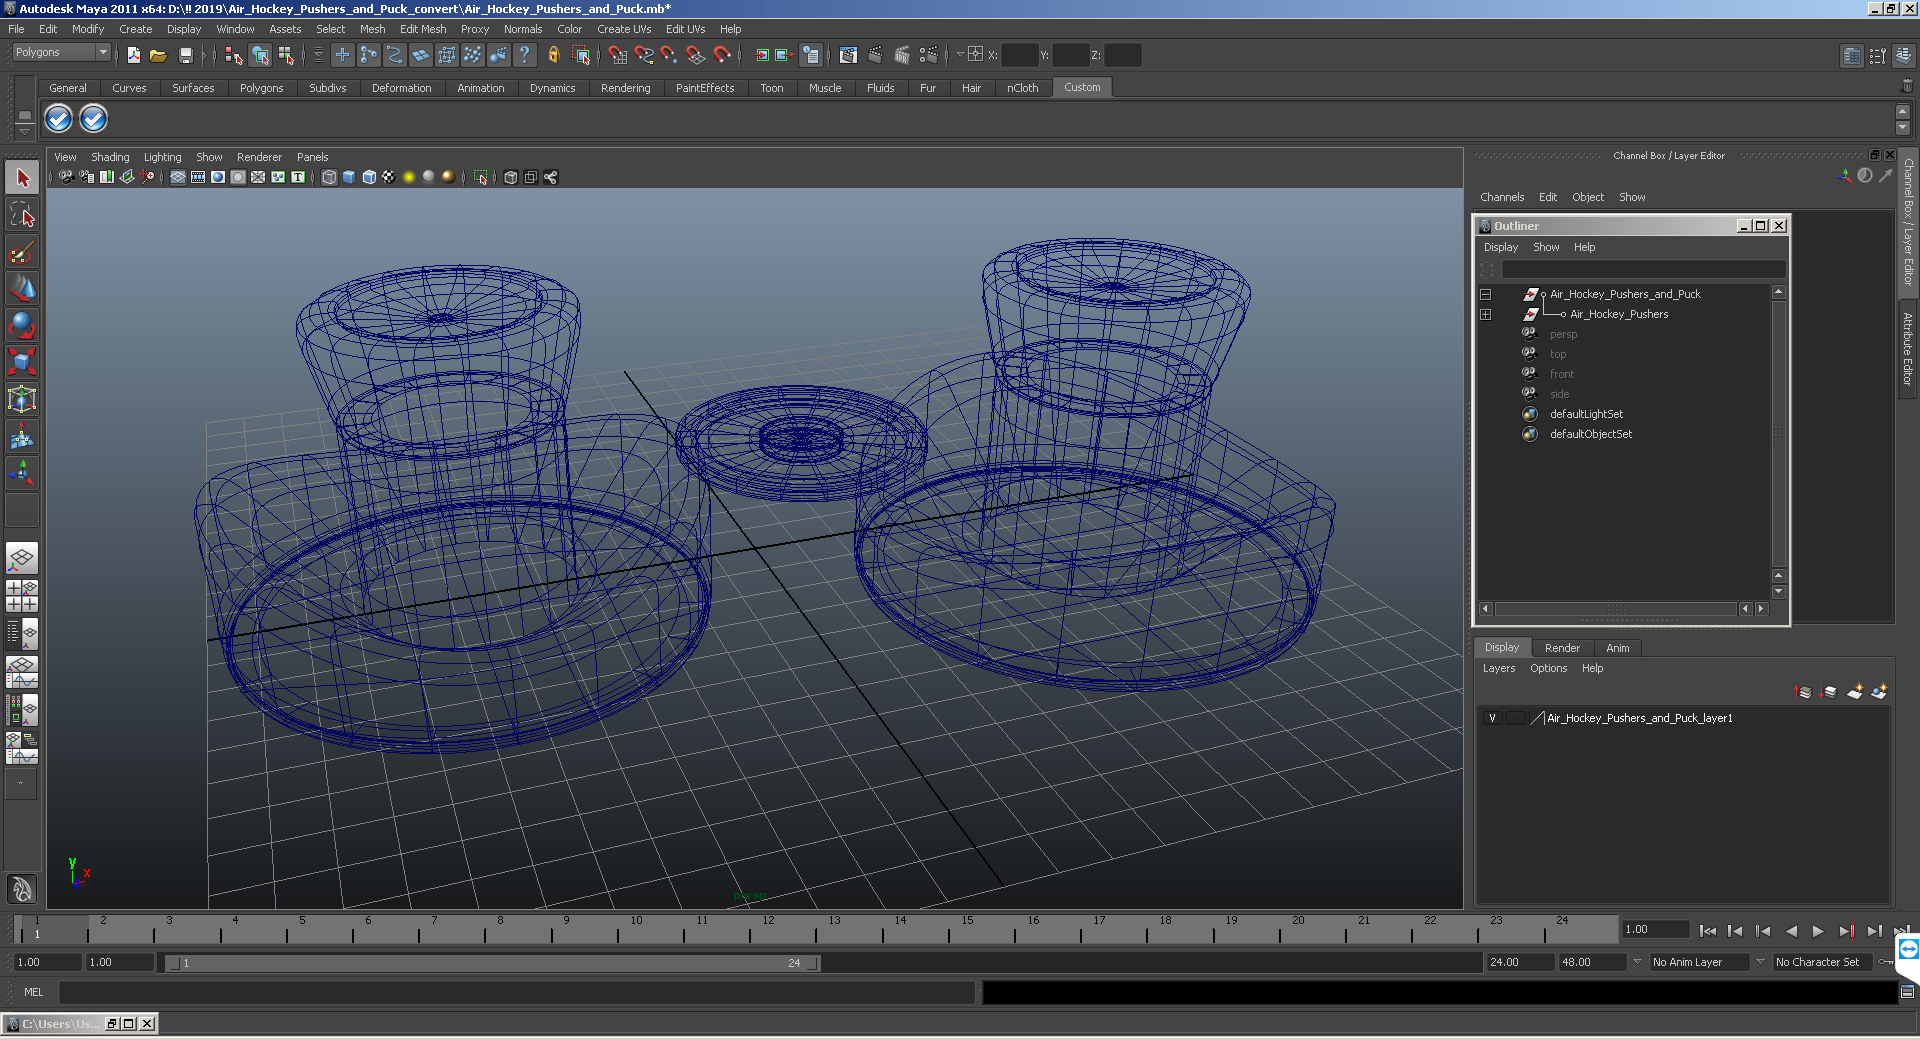Open the Edit Mesh menu
The width and height of the screenshot is (1920, 1040).
pos(423,29)
